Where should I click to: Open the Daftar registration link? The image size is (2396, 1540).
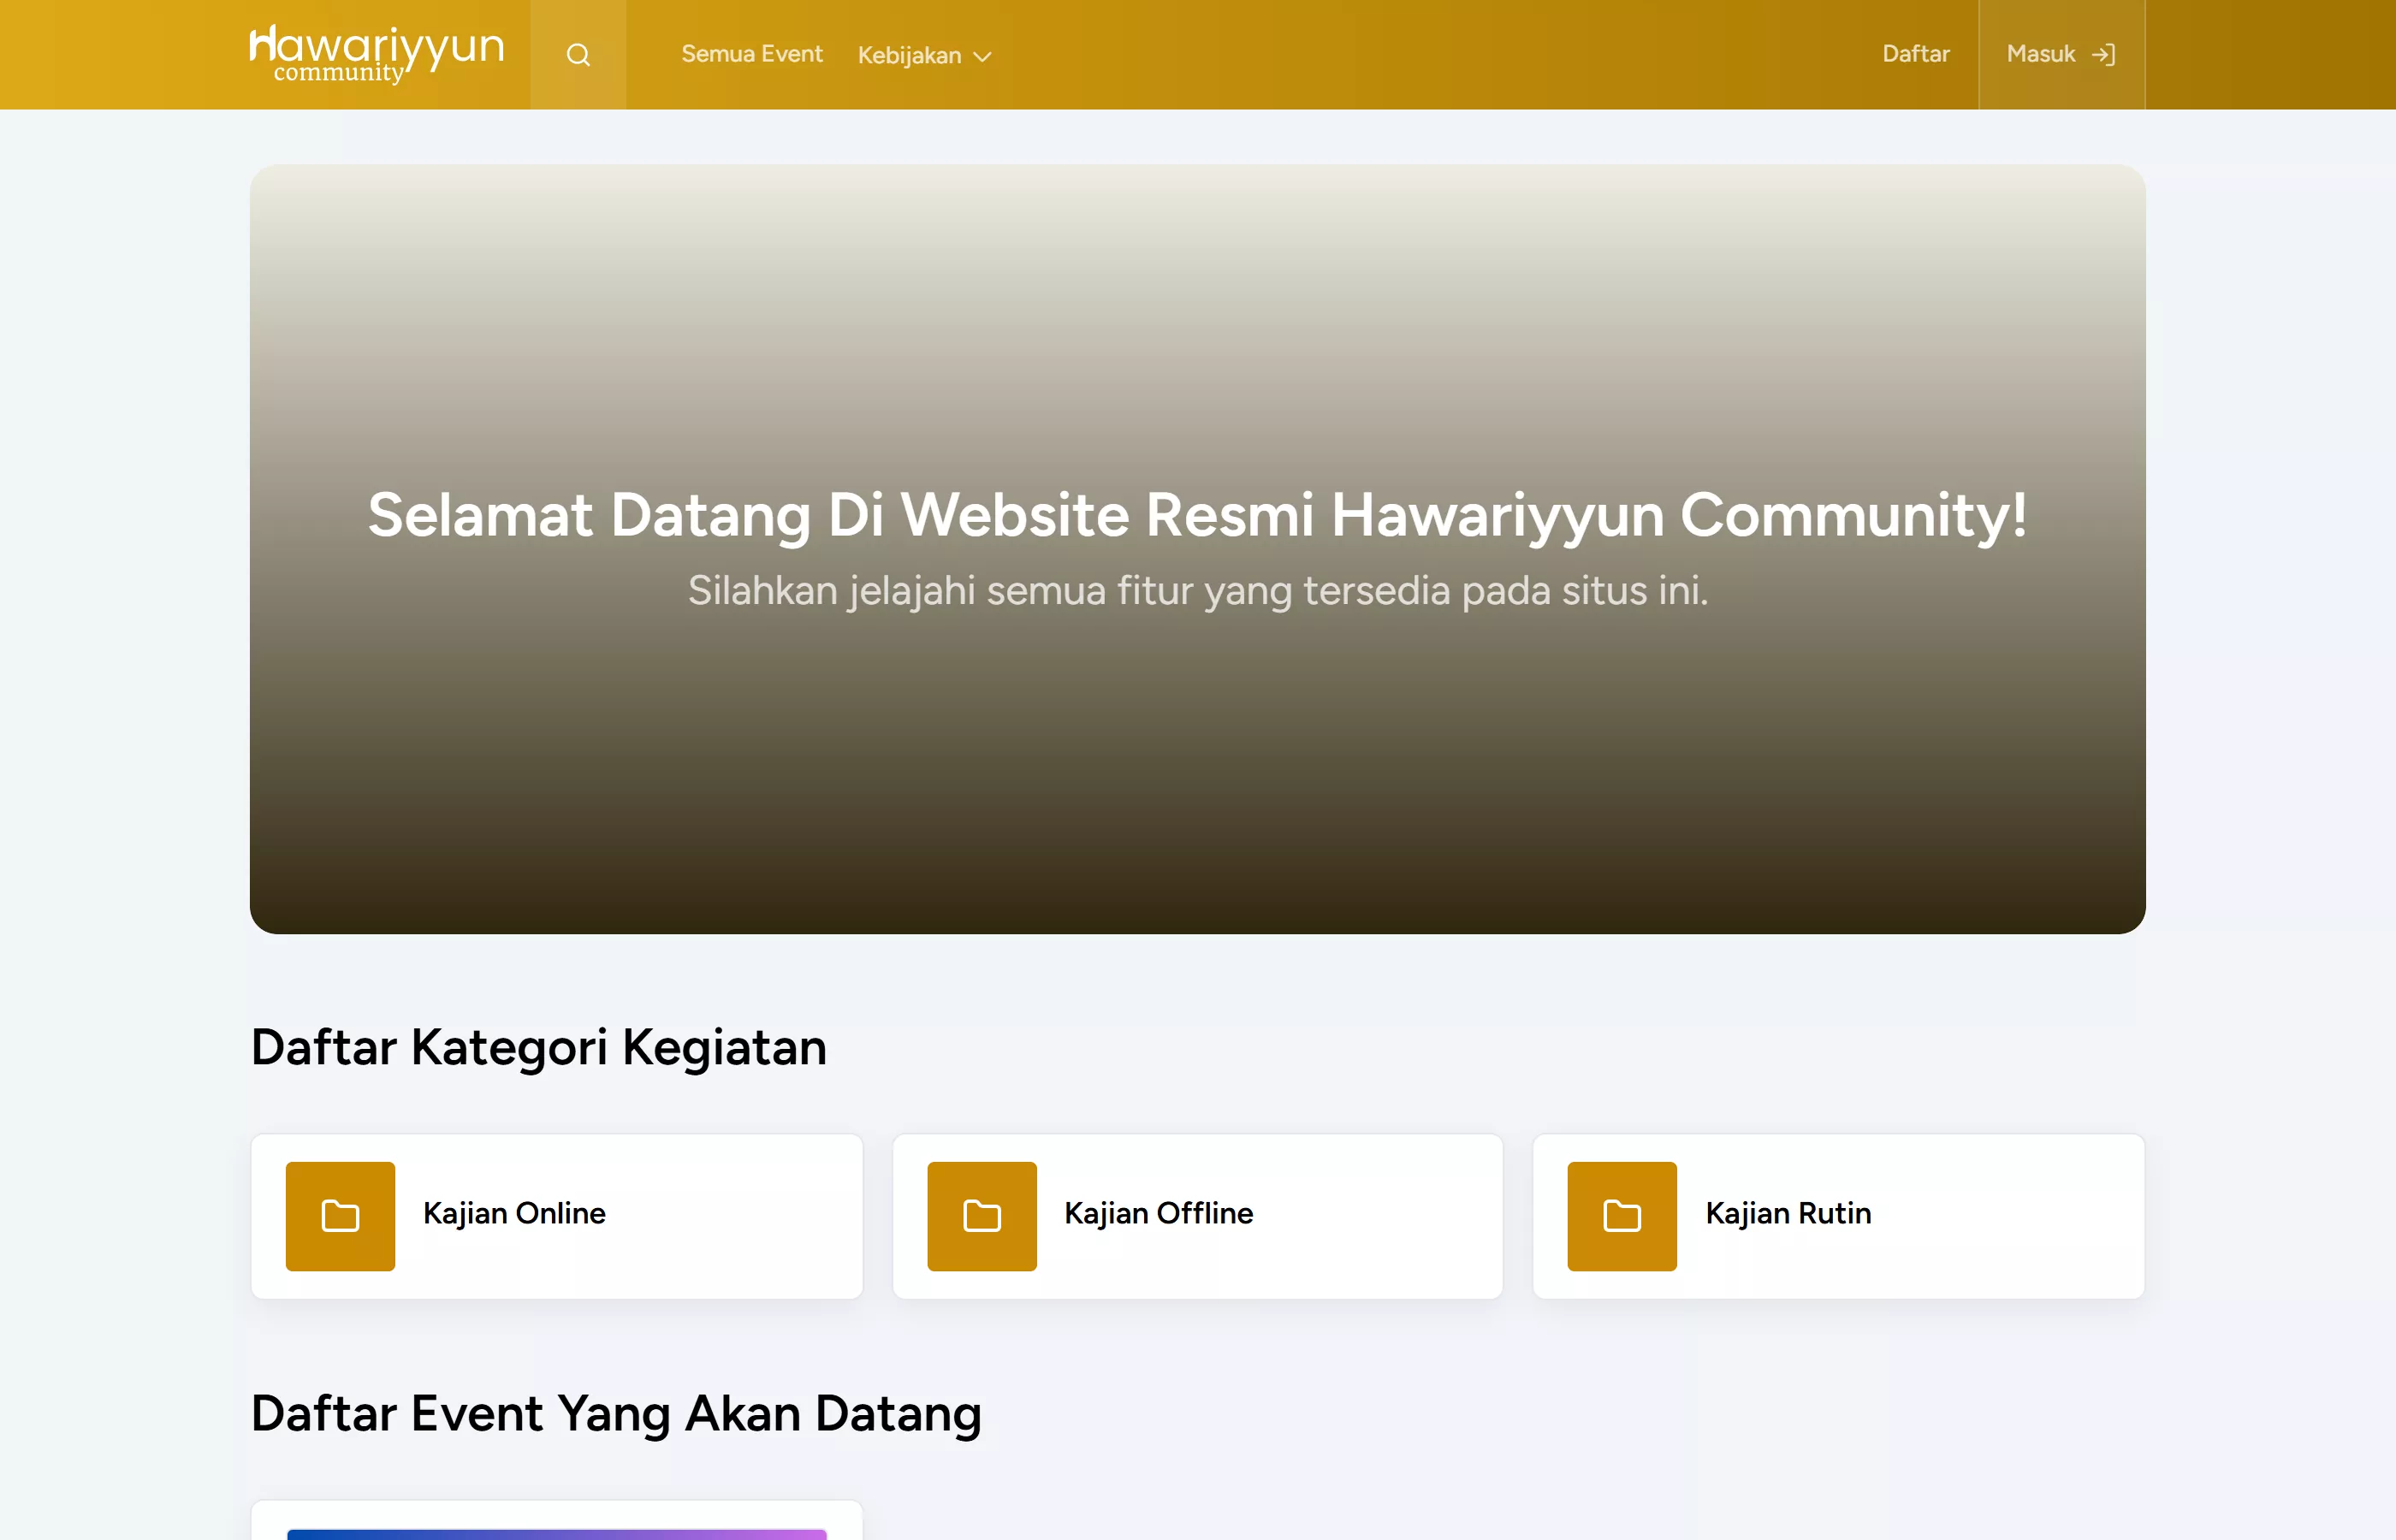pyautogui.click(x=1915, y=54)
